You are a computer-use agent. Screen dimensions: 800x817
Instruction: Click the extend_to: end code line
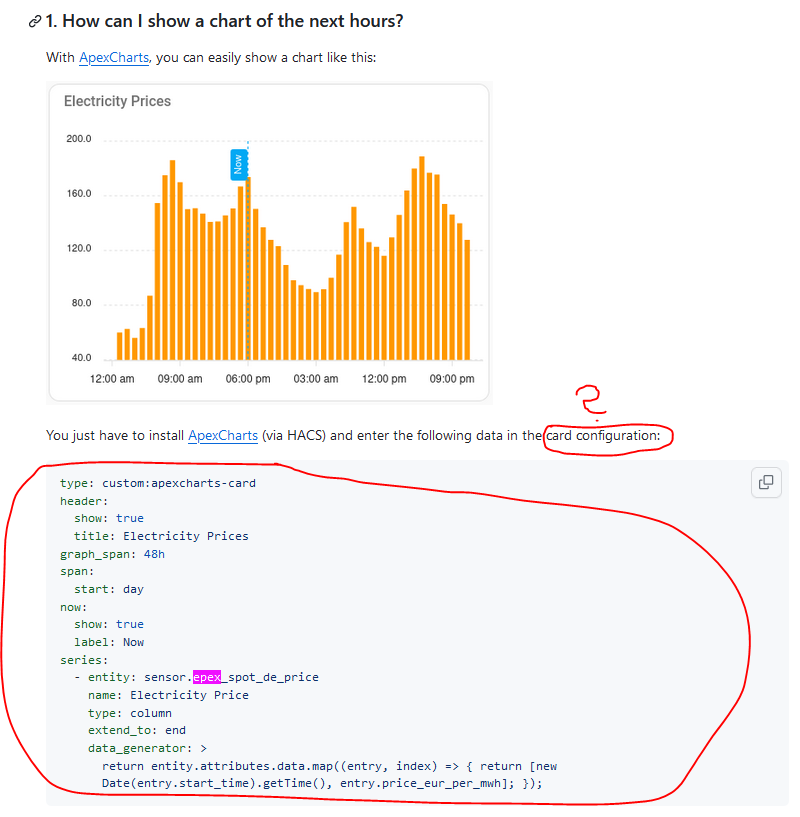pos(137,730)
